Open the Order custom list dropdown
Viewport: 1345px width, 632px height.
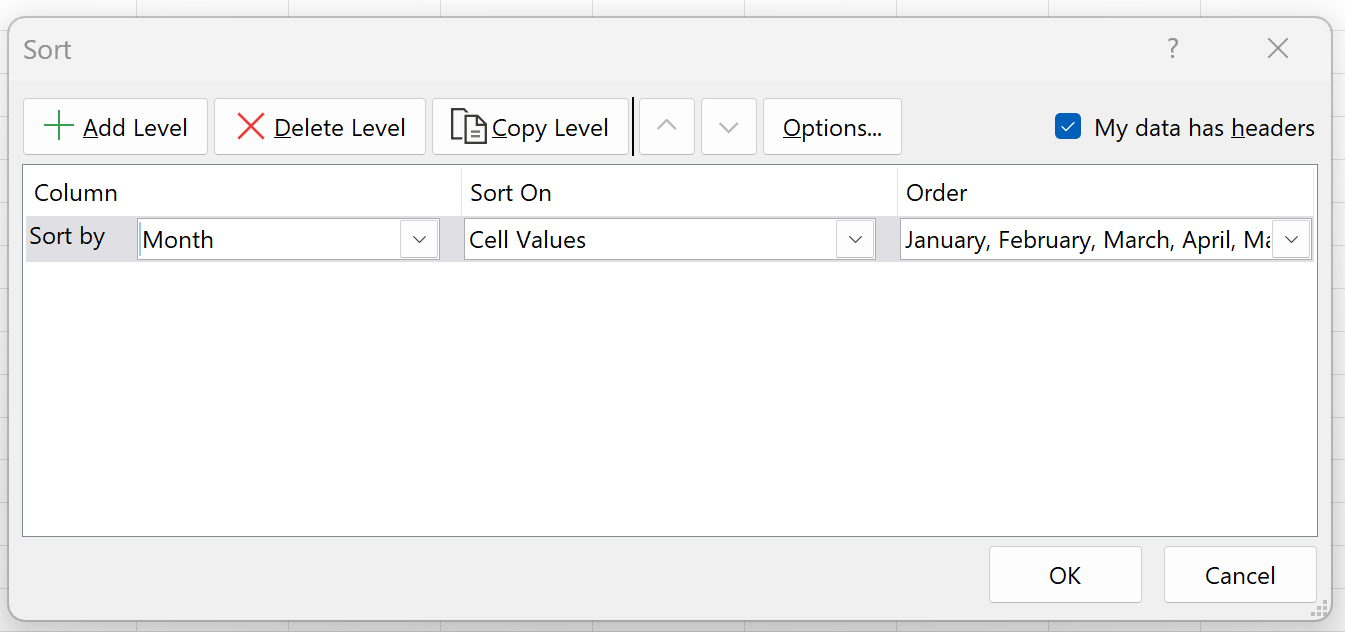click(1291, 240)
